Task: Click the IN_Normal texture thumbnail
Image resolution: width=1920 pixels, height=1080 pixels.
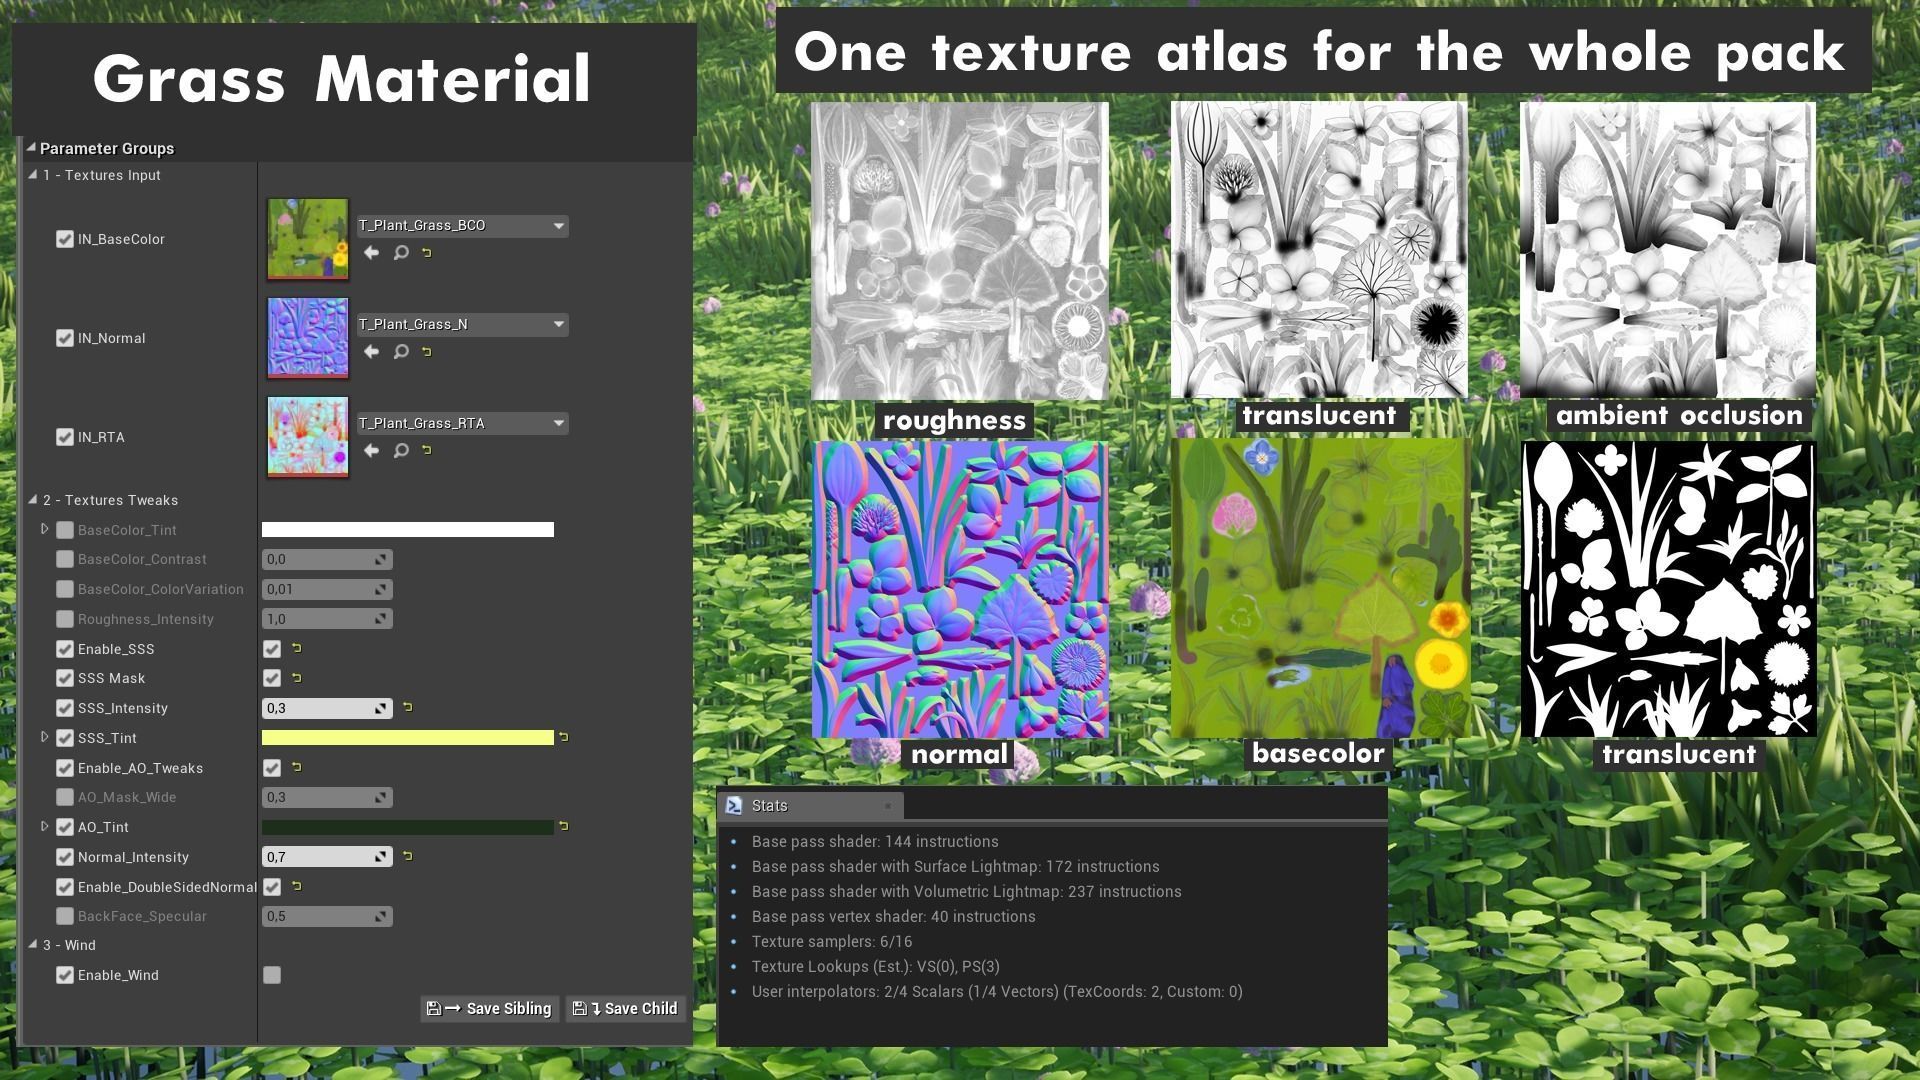Action: coord(308,338)
